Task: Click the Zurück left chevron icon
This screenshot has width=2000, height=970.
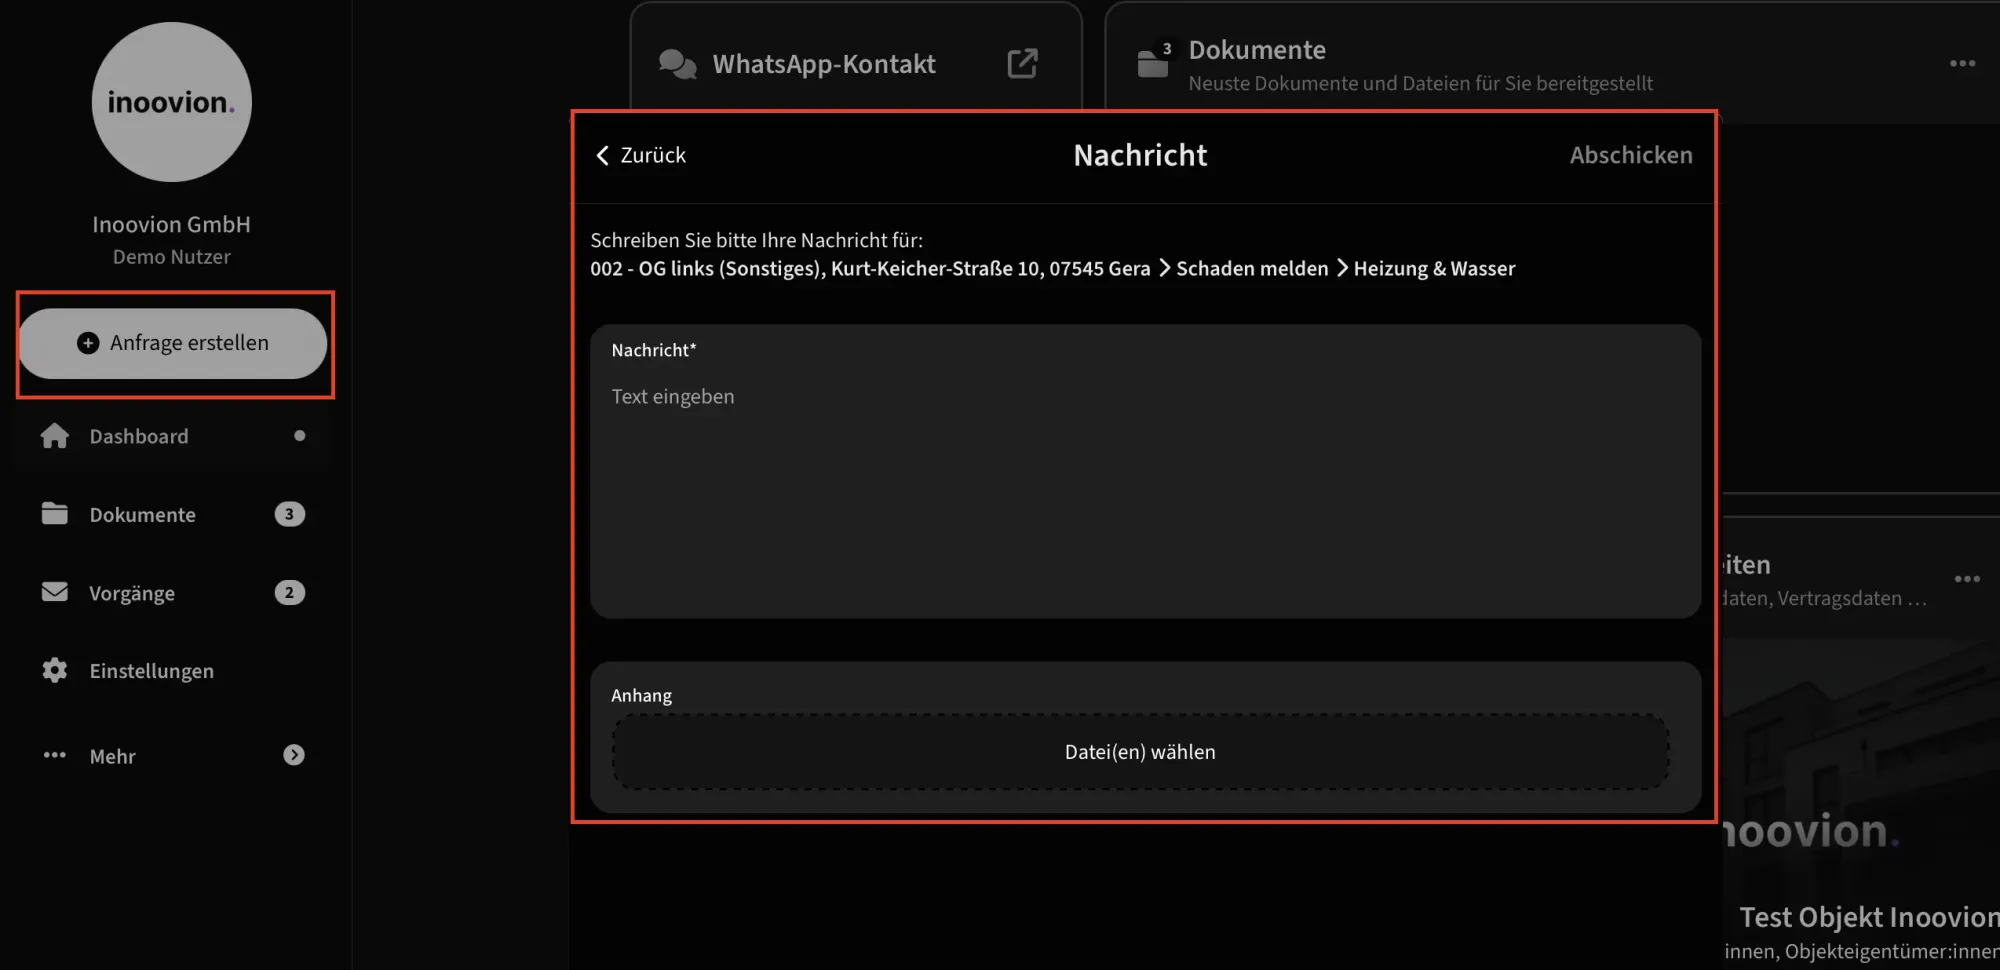Action: click(x=602, y=155)
